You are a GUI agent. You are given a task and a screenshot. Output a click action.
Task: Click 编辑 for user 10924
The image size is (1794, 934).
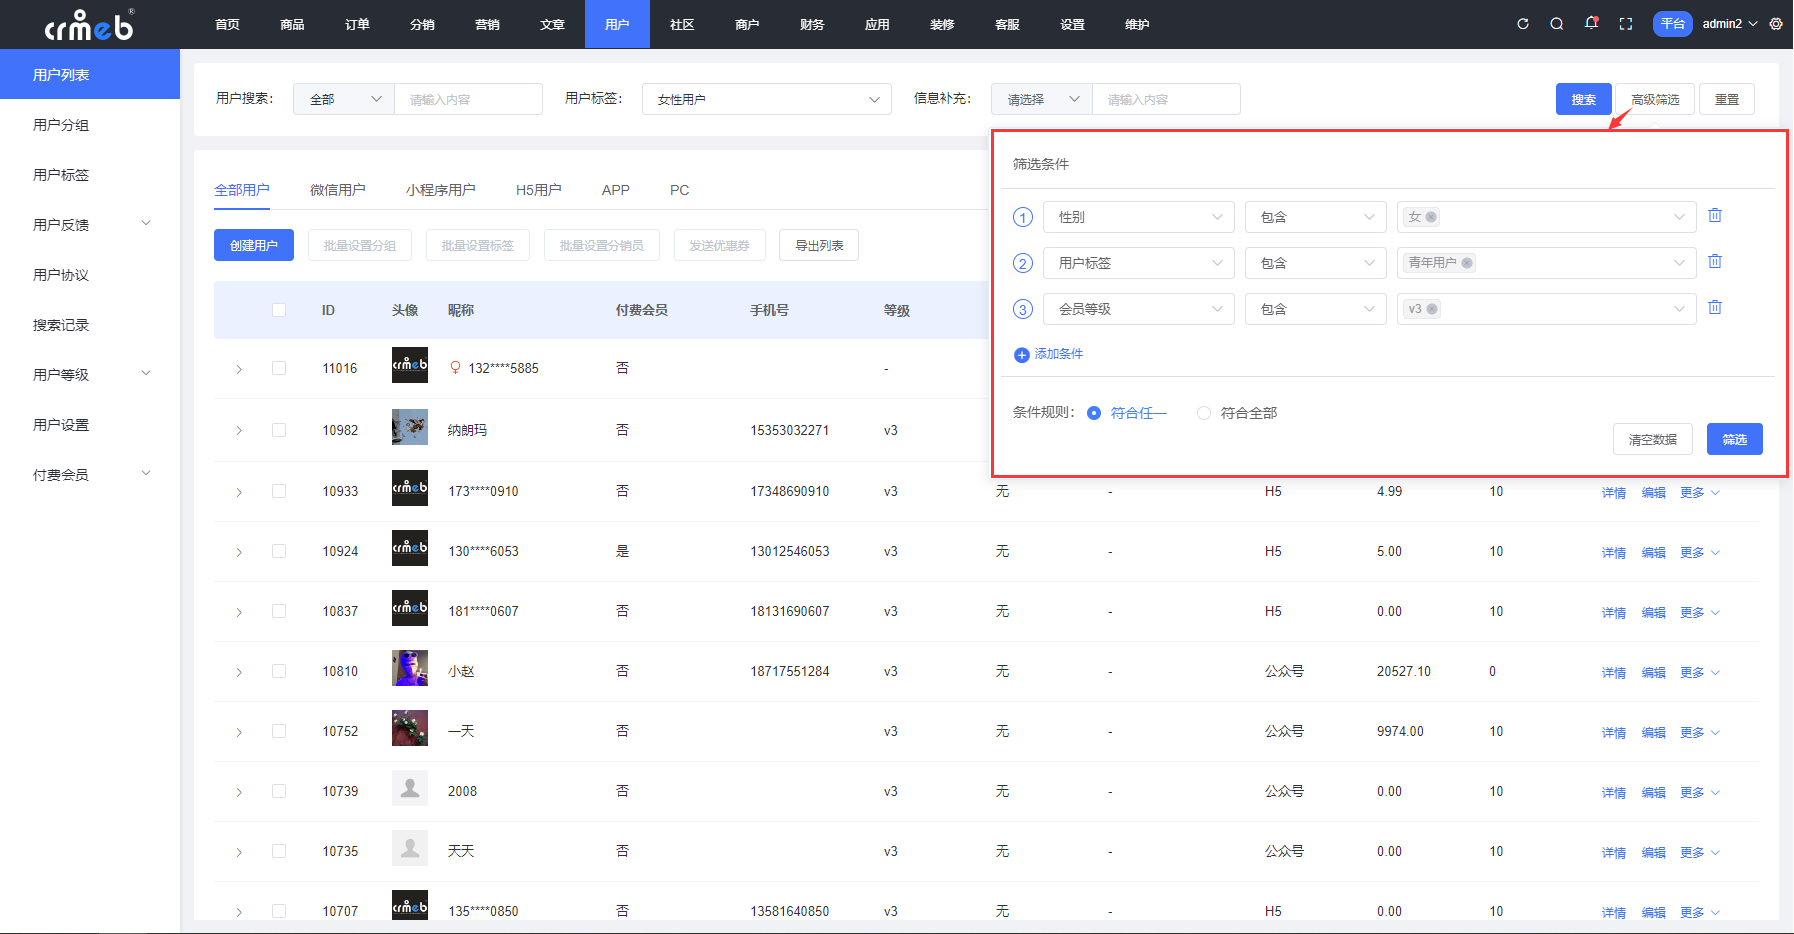1654,552
